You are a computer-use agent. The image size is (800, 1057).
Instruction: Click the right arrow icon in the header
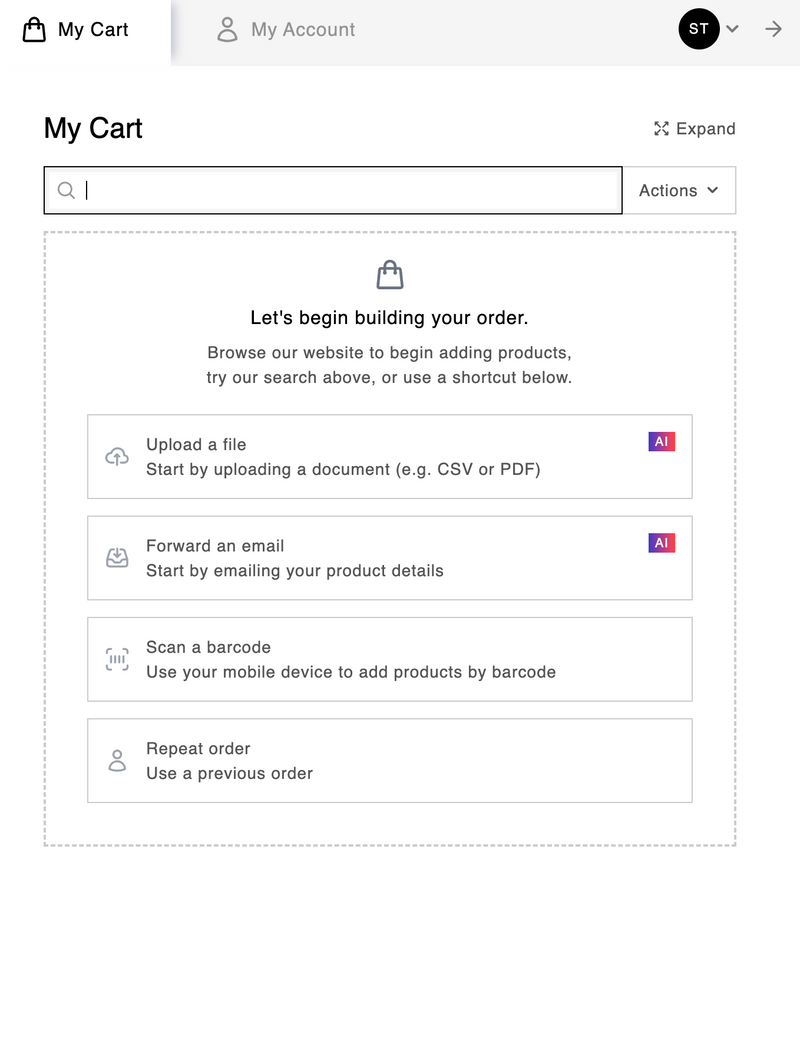pos(773,29)
